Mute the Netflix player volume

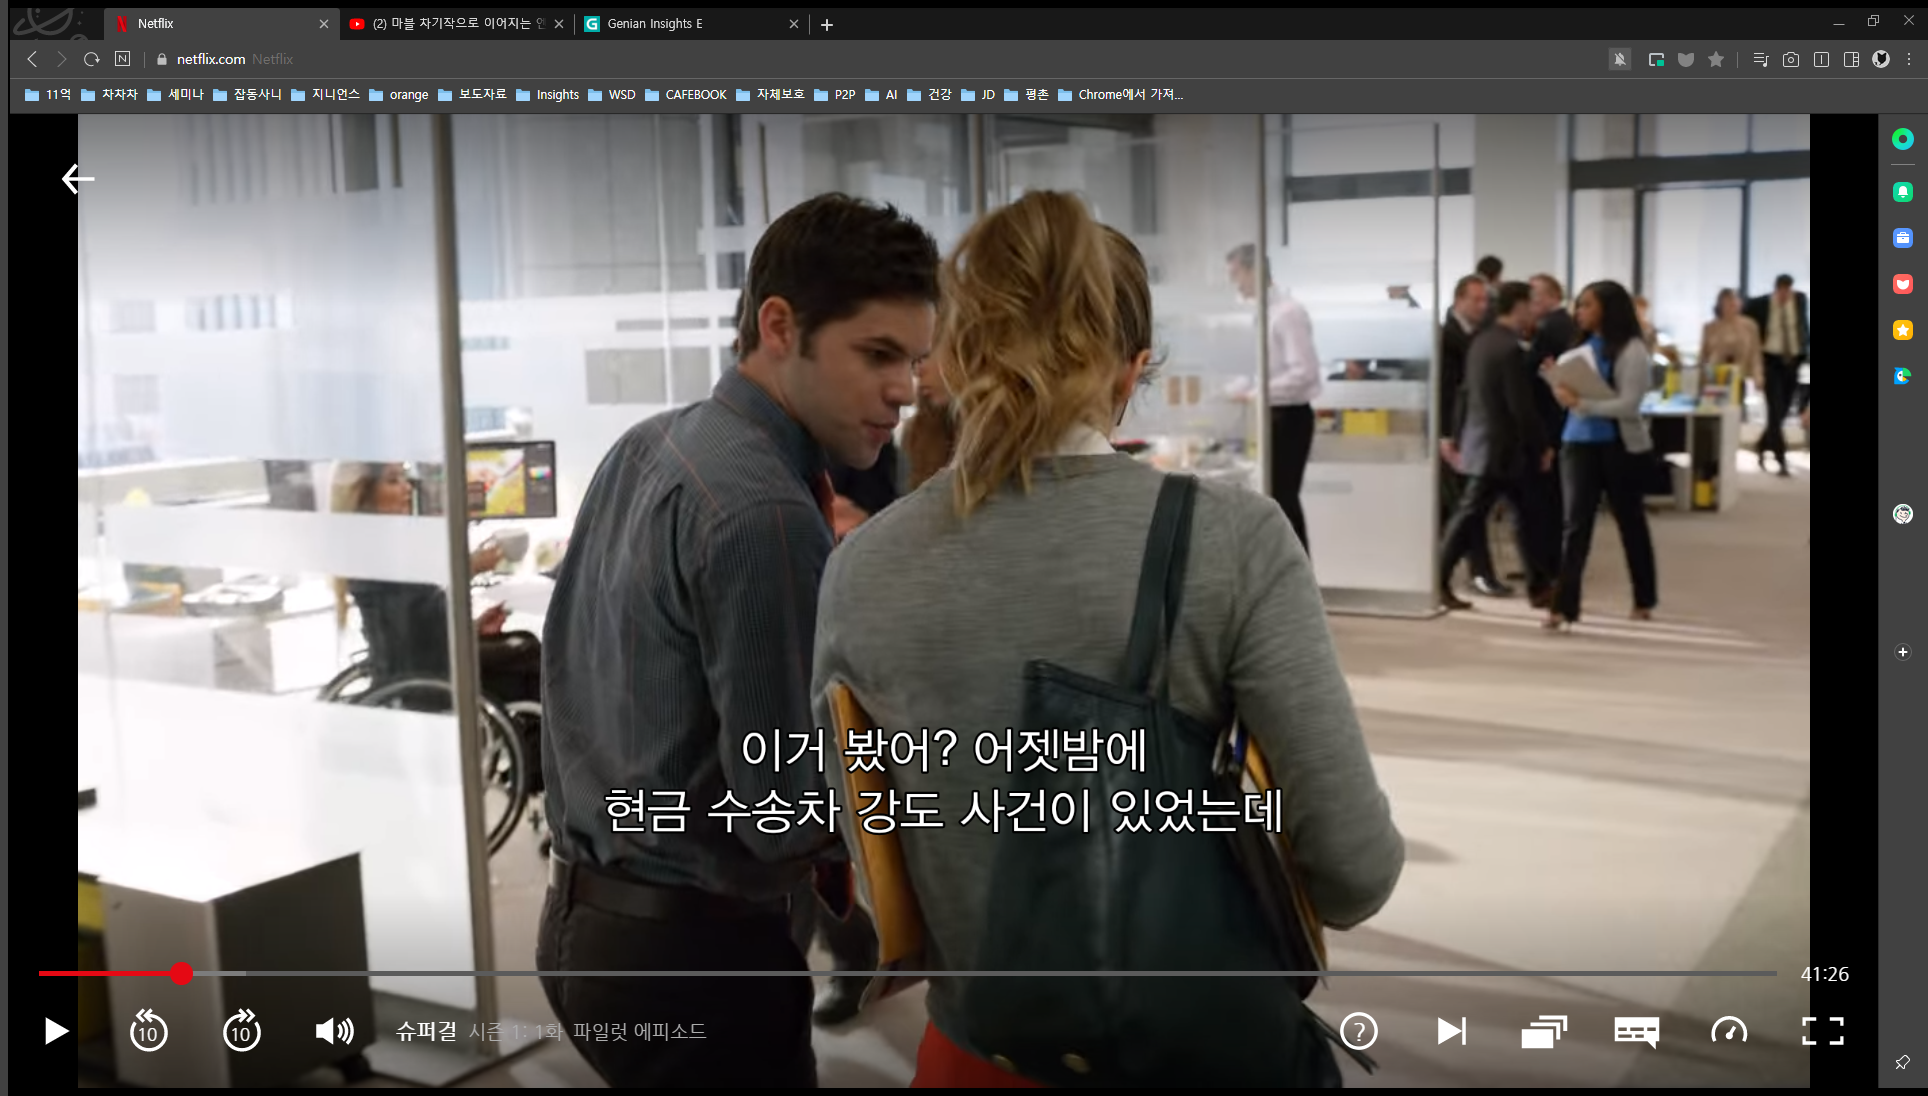tap(334, 1031)
